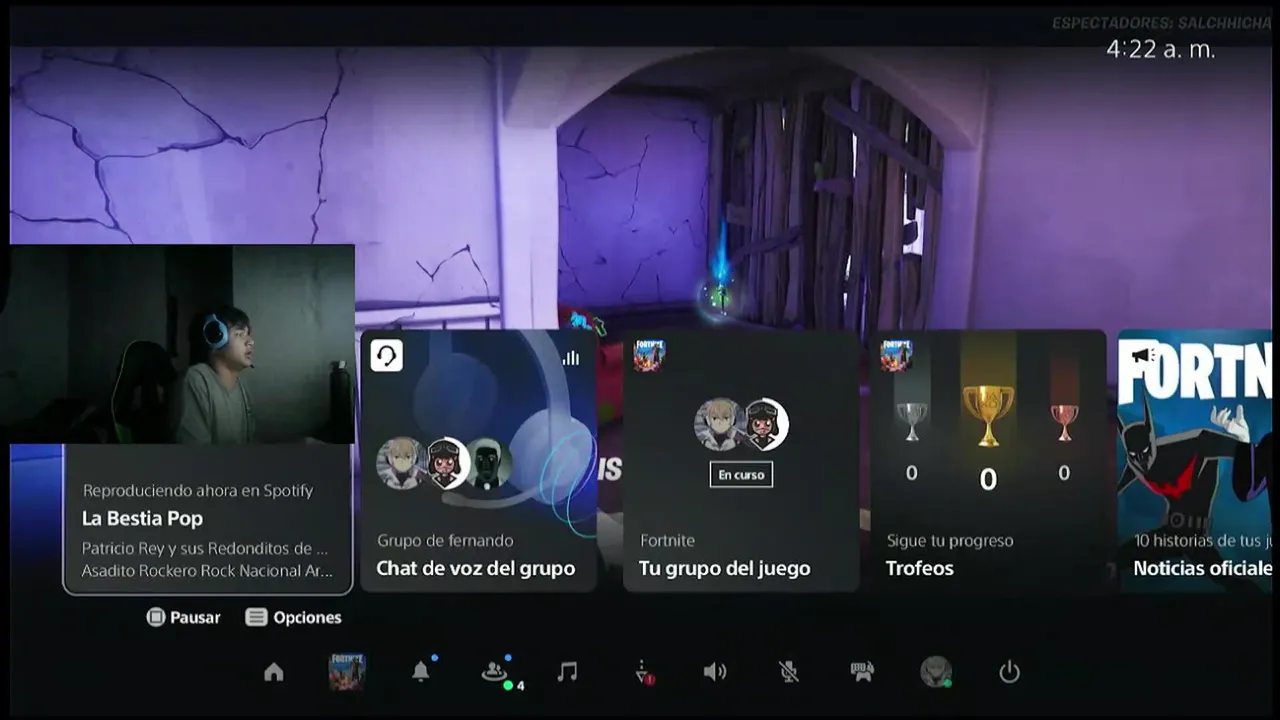Click the hat-wearing avatar in Tu grupo card
The image size is (1280, 720).
tap(764, 424)
